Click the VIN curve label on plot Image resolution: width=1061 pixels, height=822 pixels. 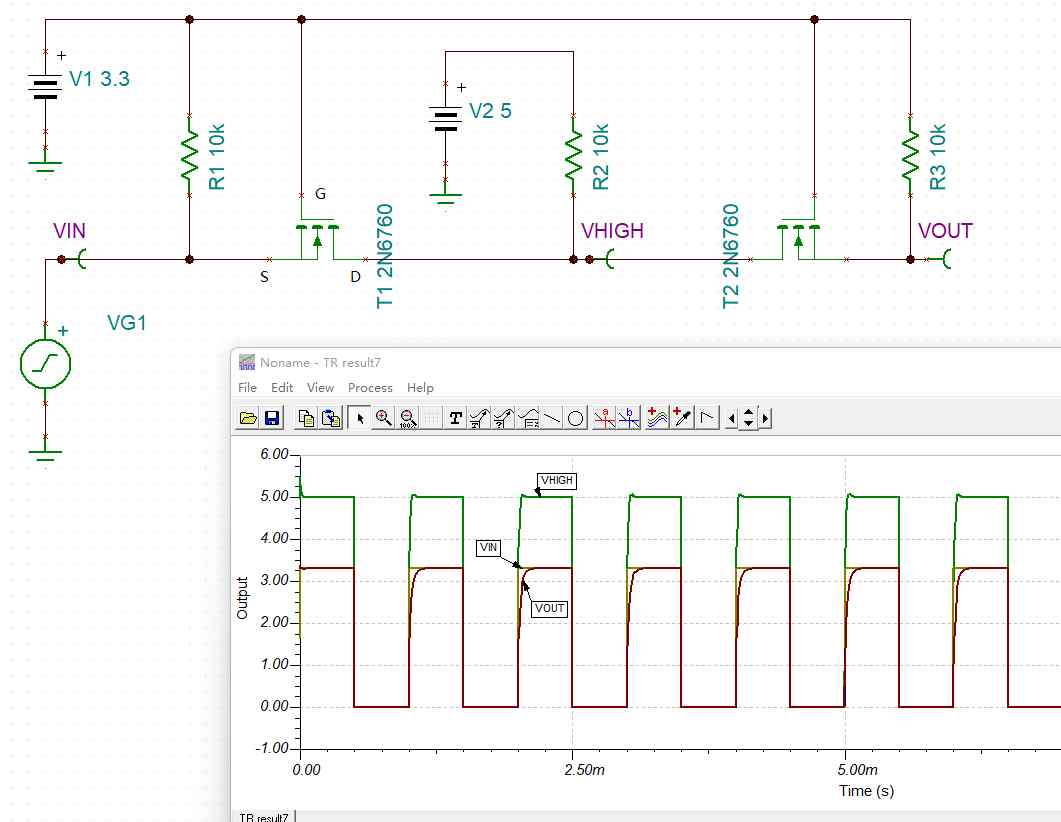[488, 547]
